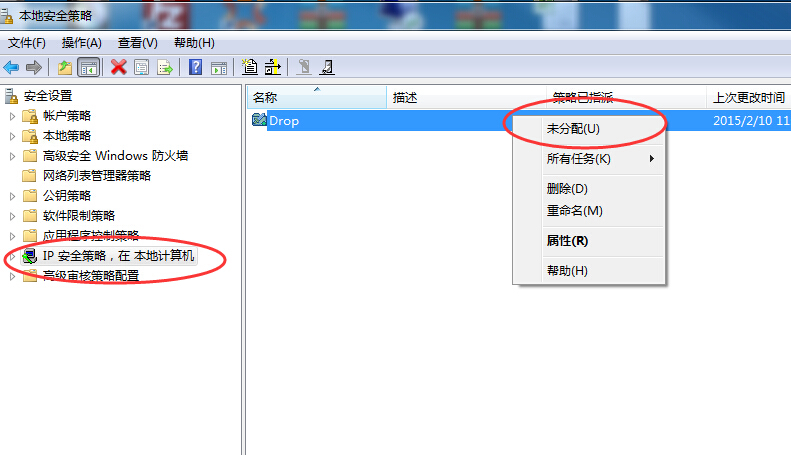Click the 上次更改时间 column header
Viewport: 791px width, 455px height.
(749, 97)
